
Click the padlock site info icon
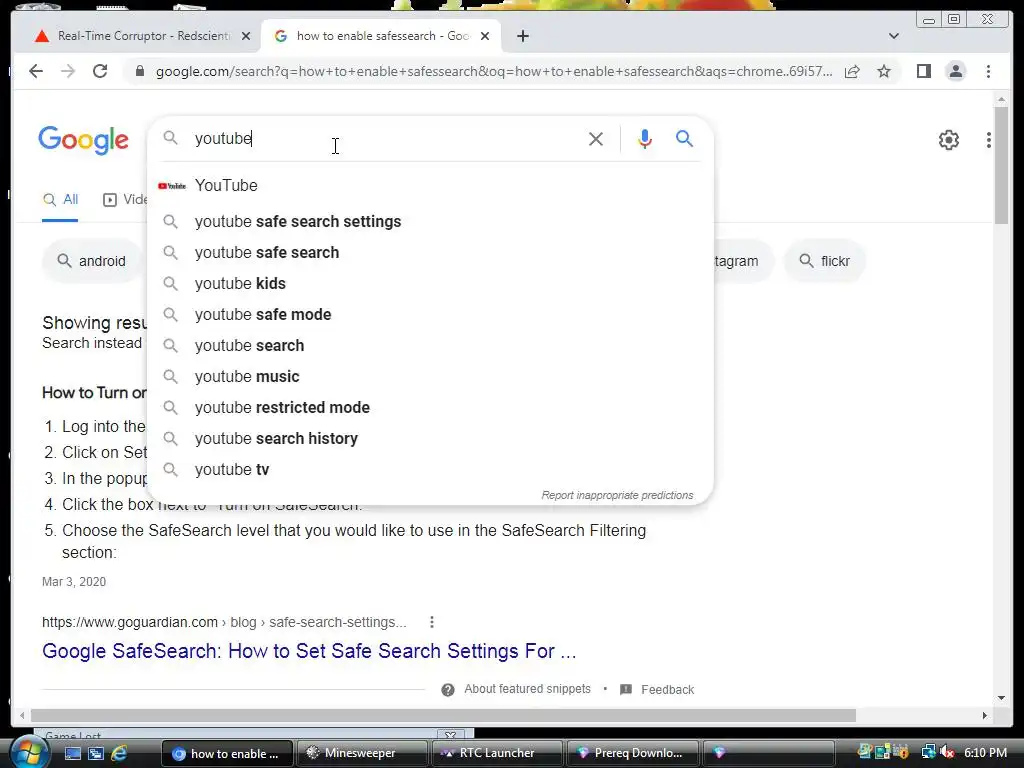pyautogui.click(x=139, y=71)
